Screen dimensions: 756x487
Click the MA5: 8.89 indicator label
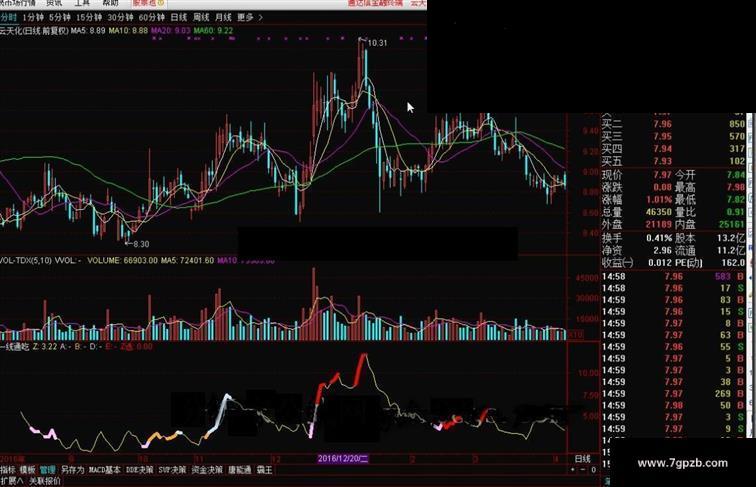point(88,30)
